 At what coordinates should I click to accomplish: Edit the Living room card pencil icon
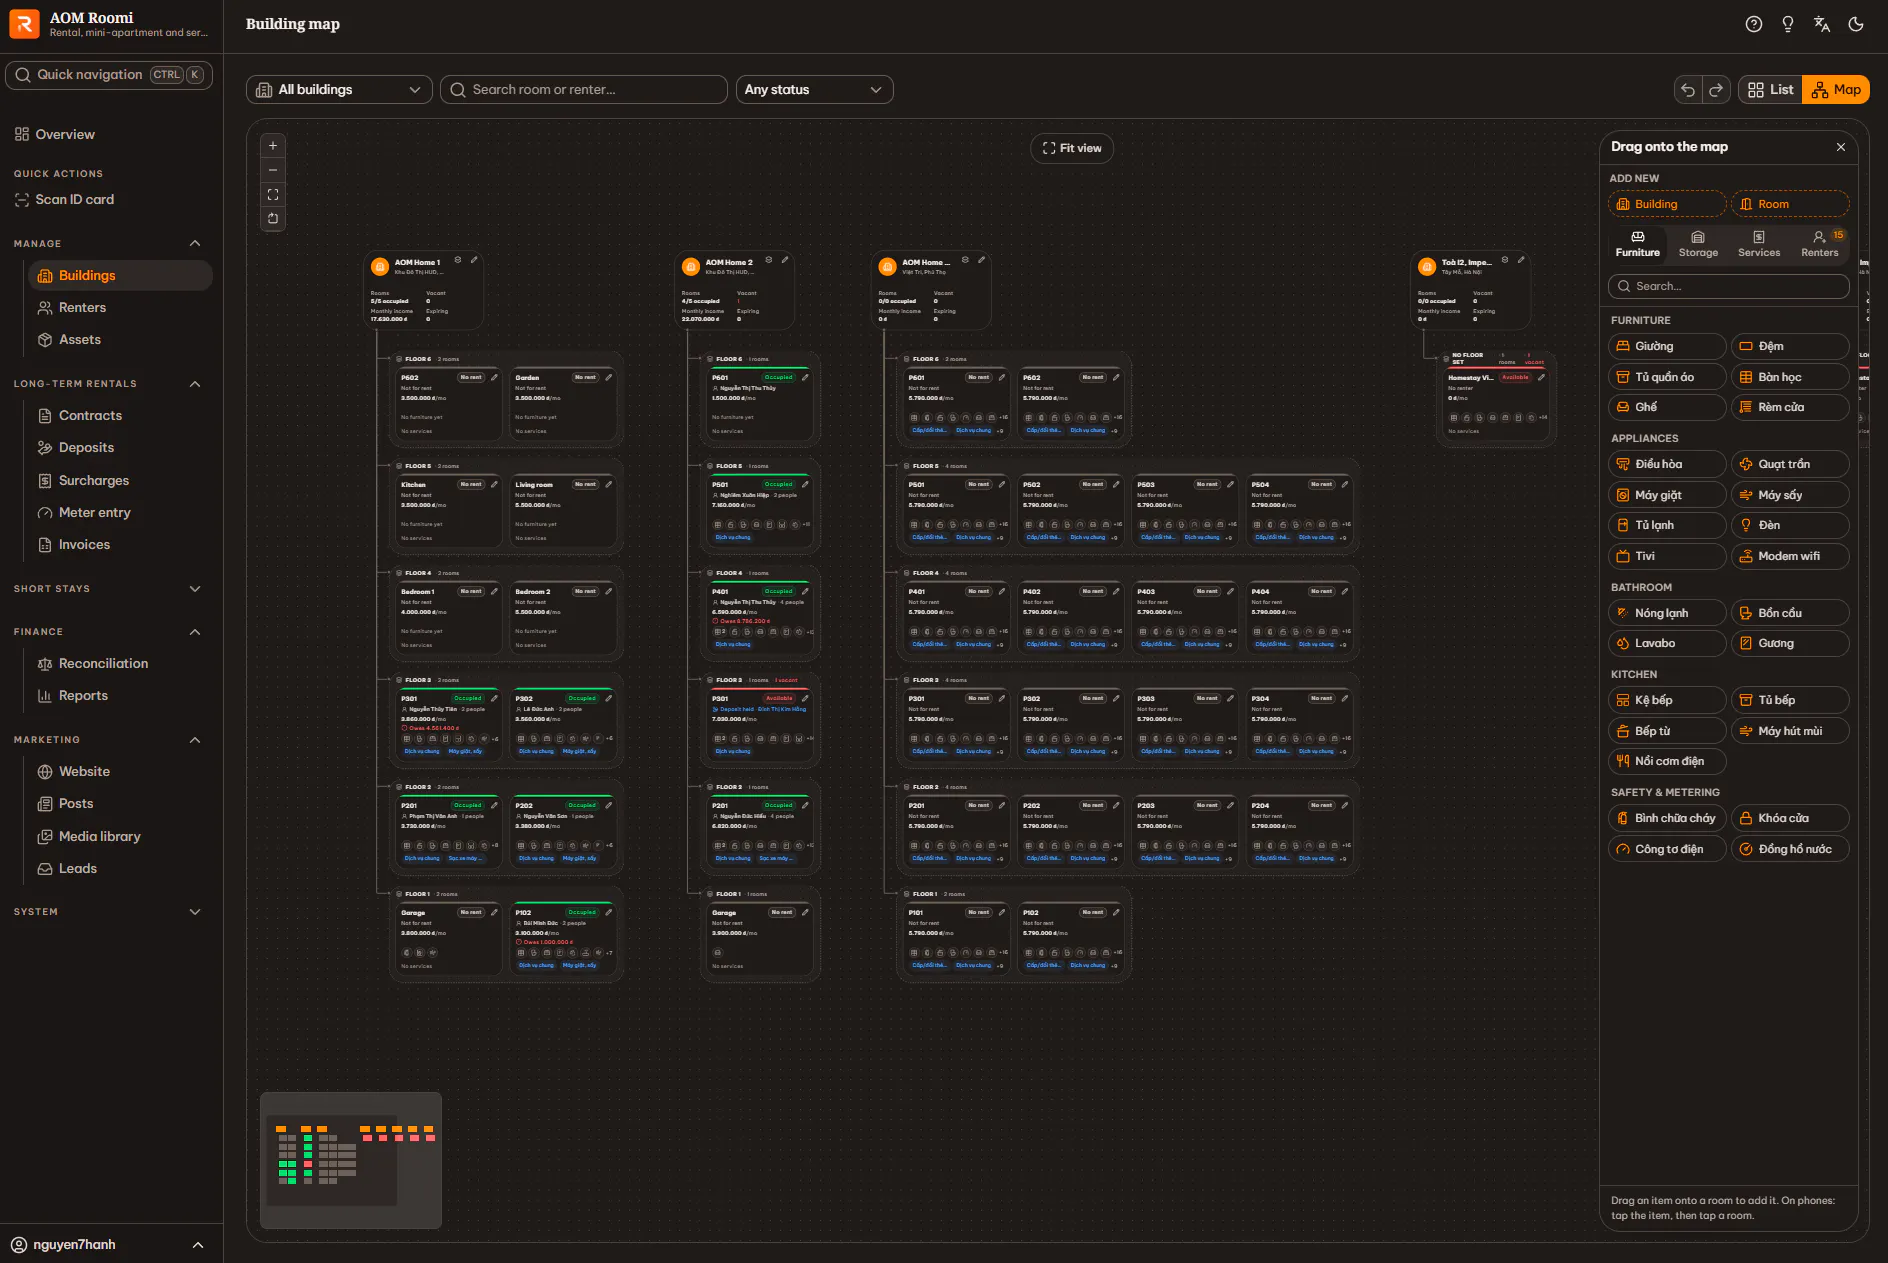(609, 484)
